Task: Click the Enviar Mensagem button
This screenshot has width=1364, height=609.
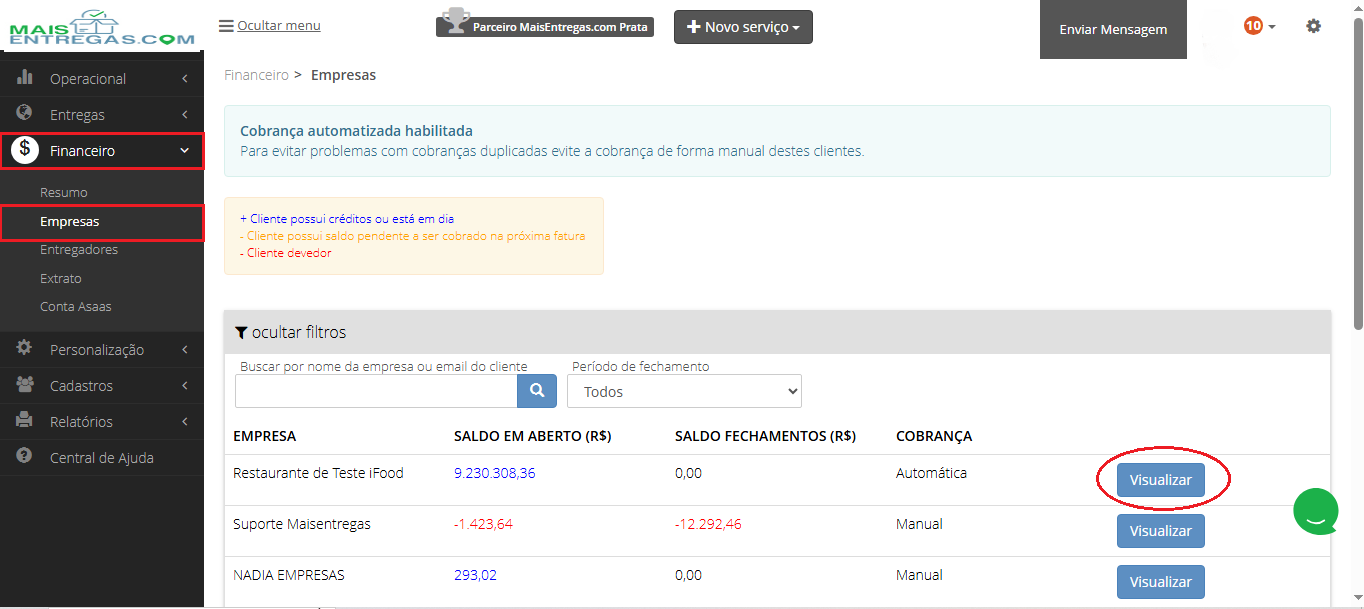Action: pos(1113,29)
